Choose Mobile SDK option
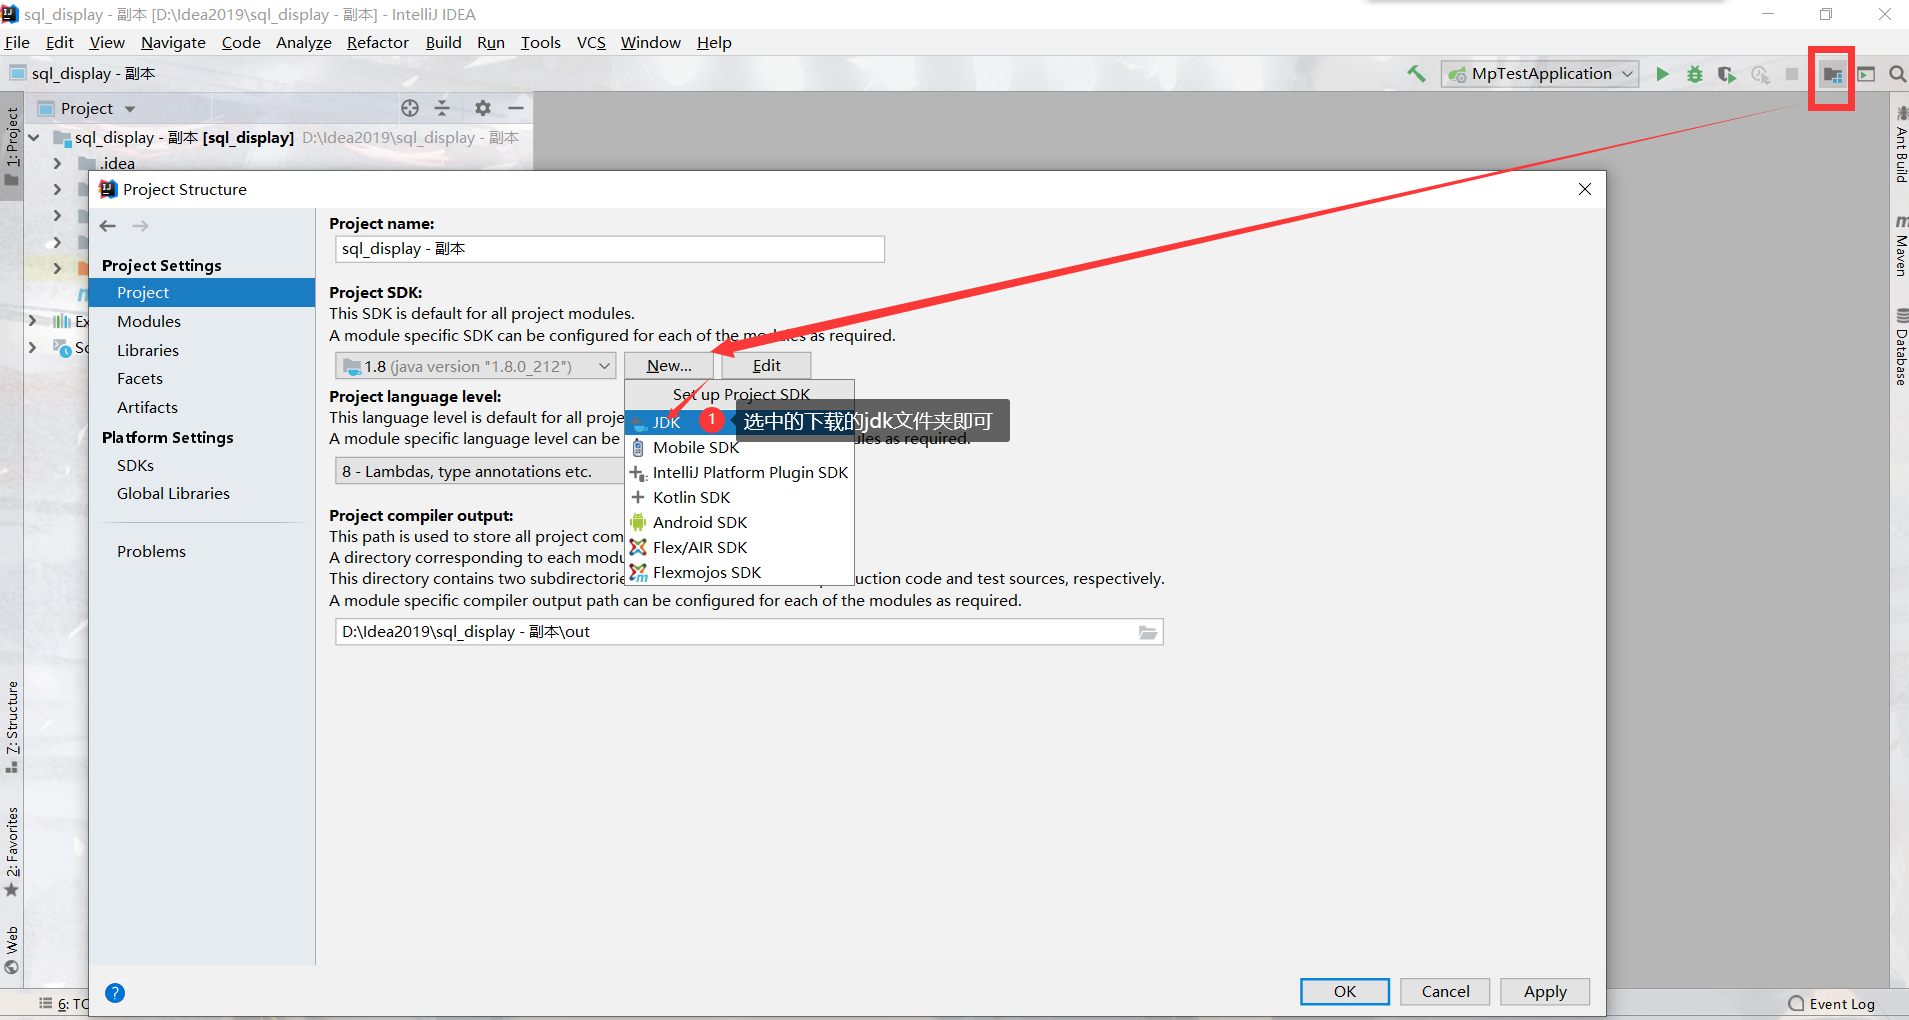 (740, 448)
